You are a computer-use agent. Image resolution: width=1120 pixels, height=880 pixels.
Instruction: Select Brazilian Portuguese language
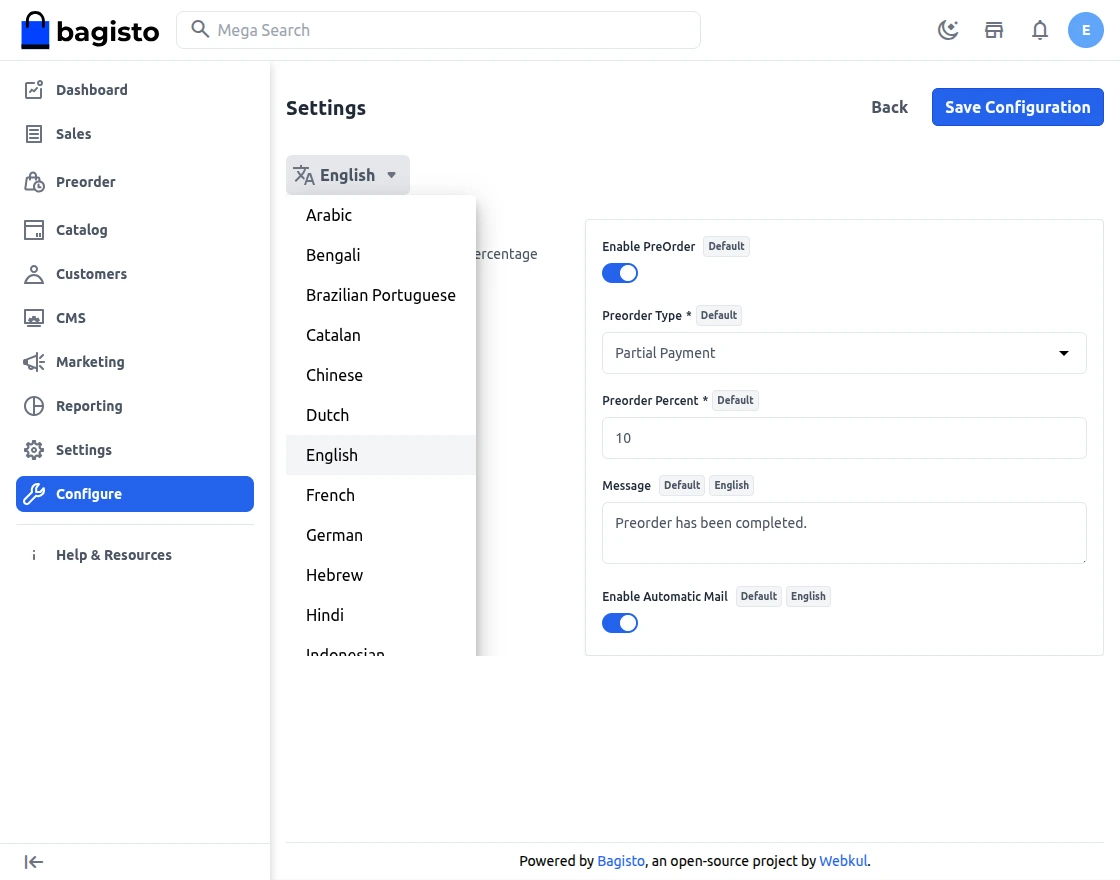tap(381, 295)
